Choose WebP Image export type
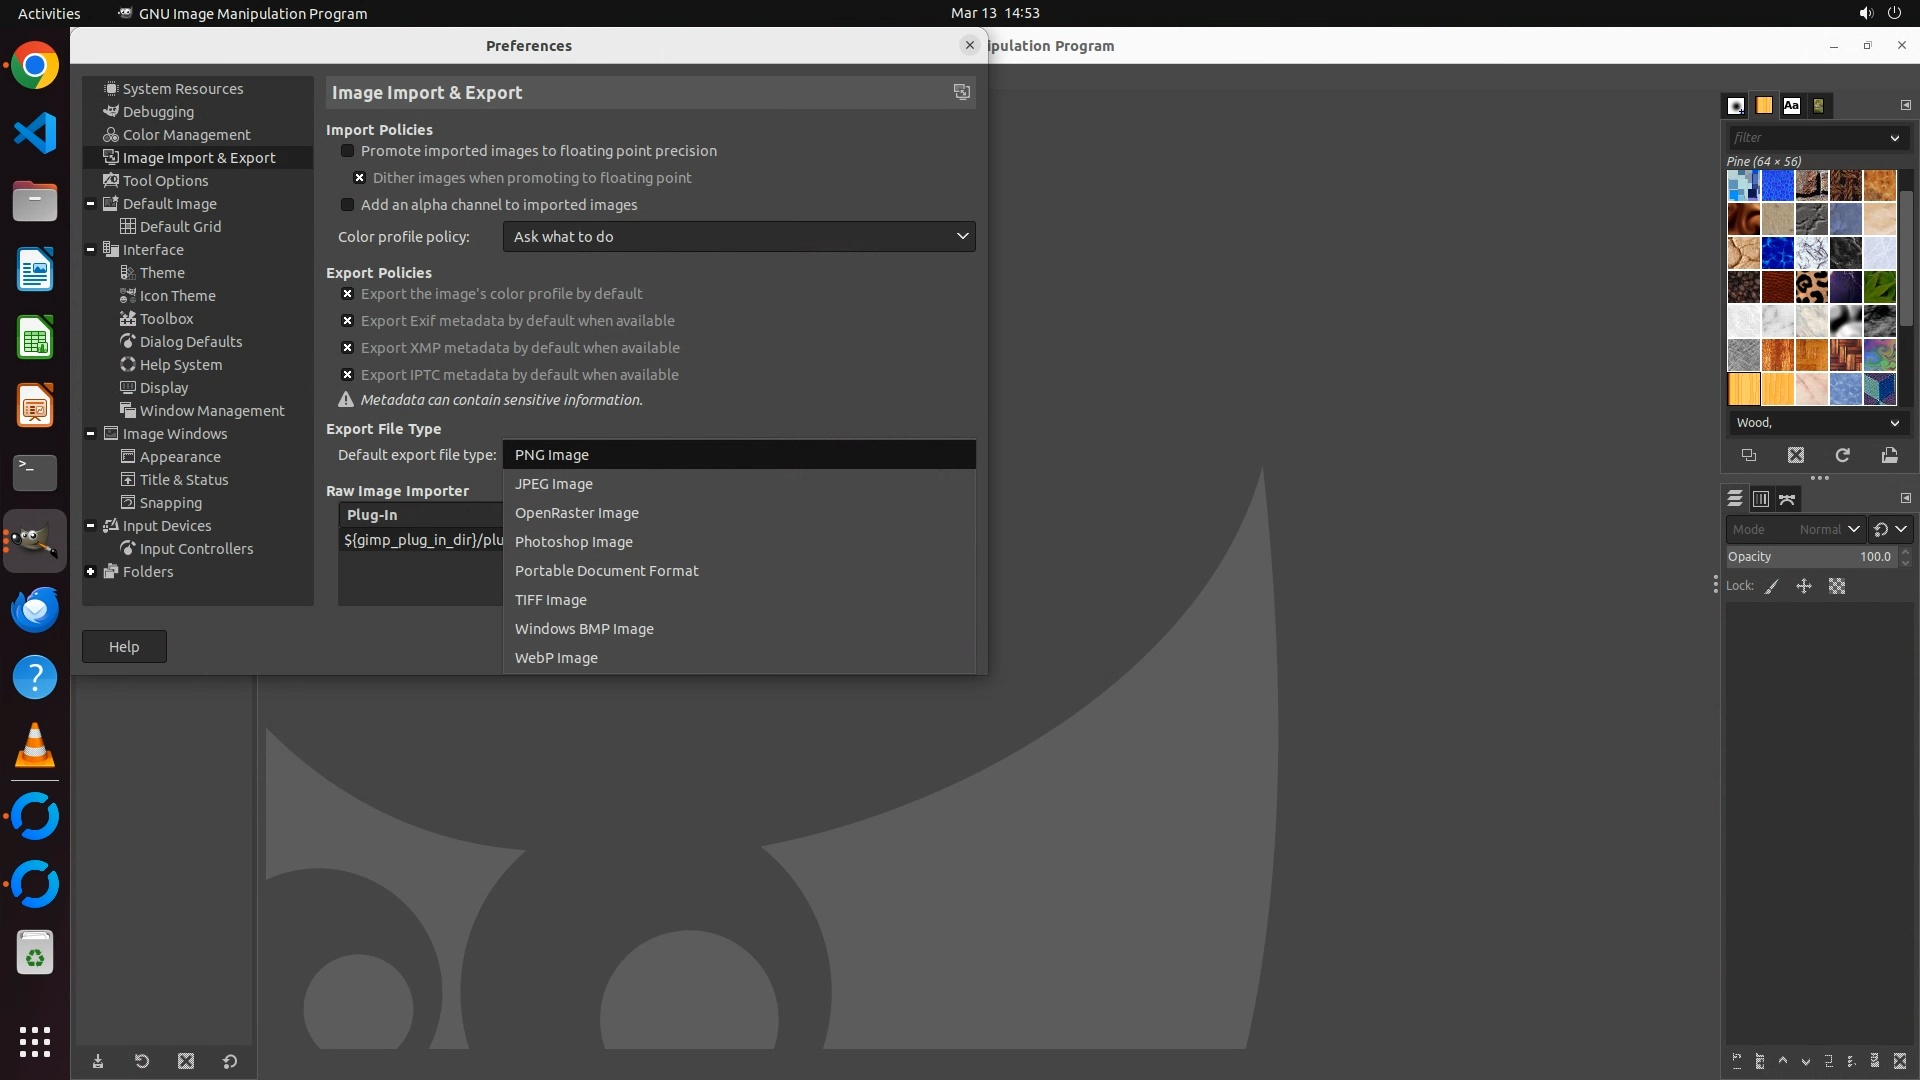Image resolution: width=1920 pixels, height=1080 pixels. click(x=556, y=658)
